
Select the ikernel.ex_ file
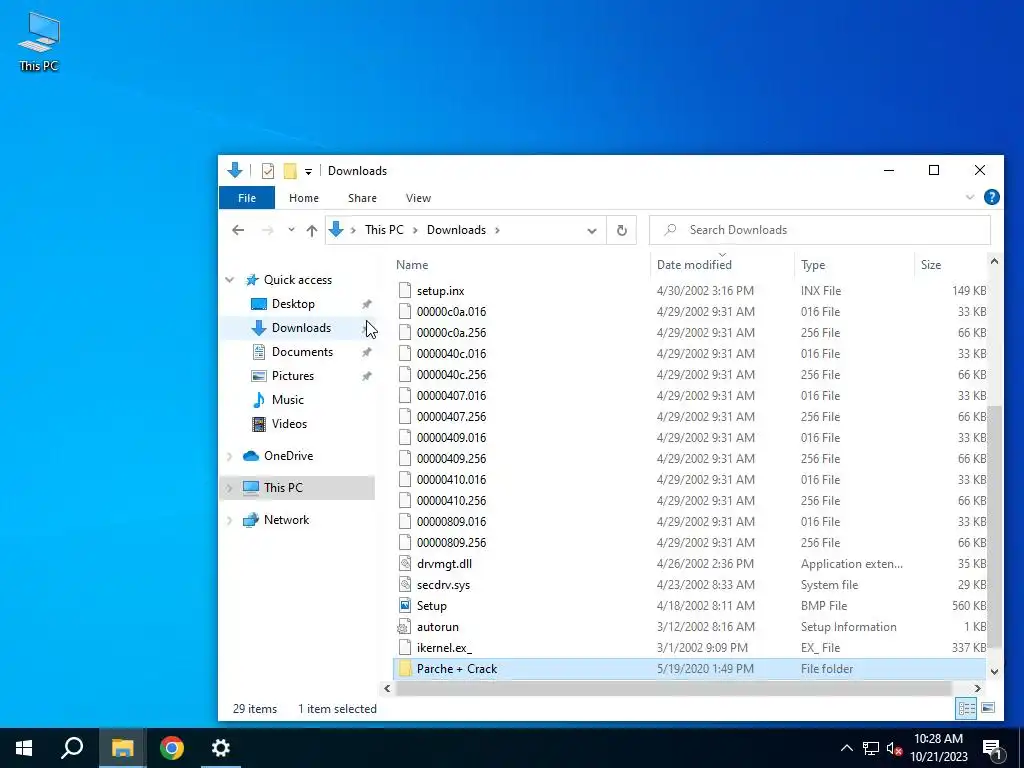click(691, 648)
